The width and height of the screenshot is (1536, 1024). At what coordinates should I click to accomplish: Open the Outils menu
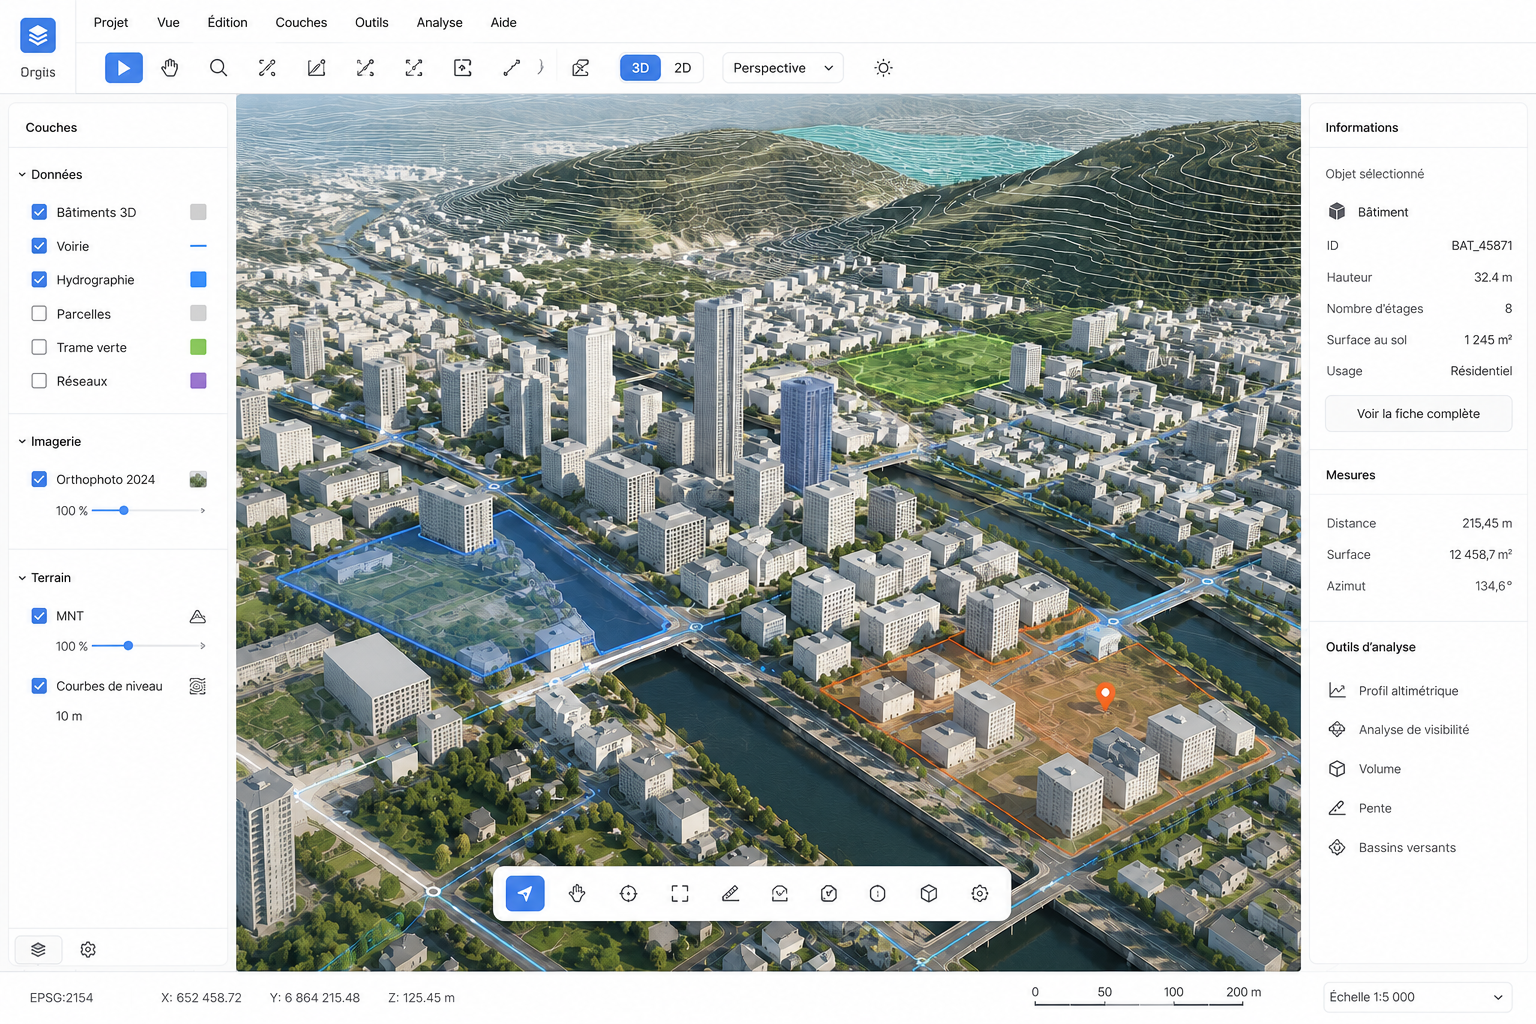(372, 22)
